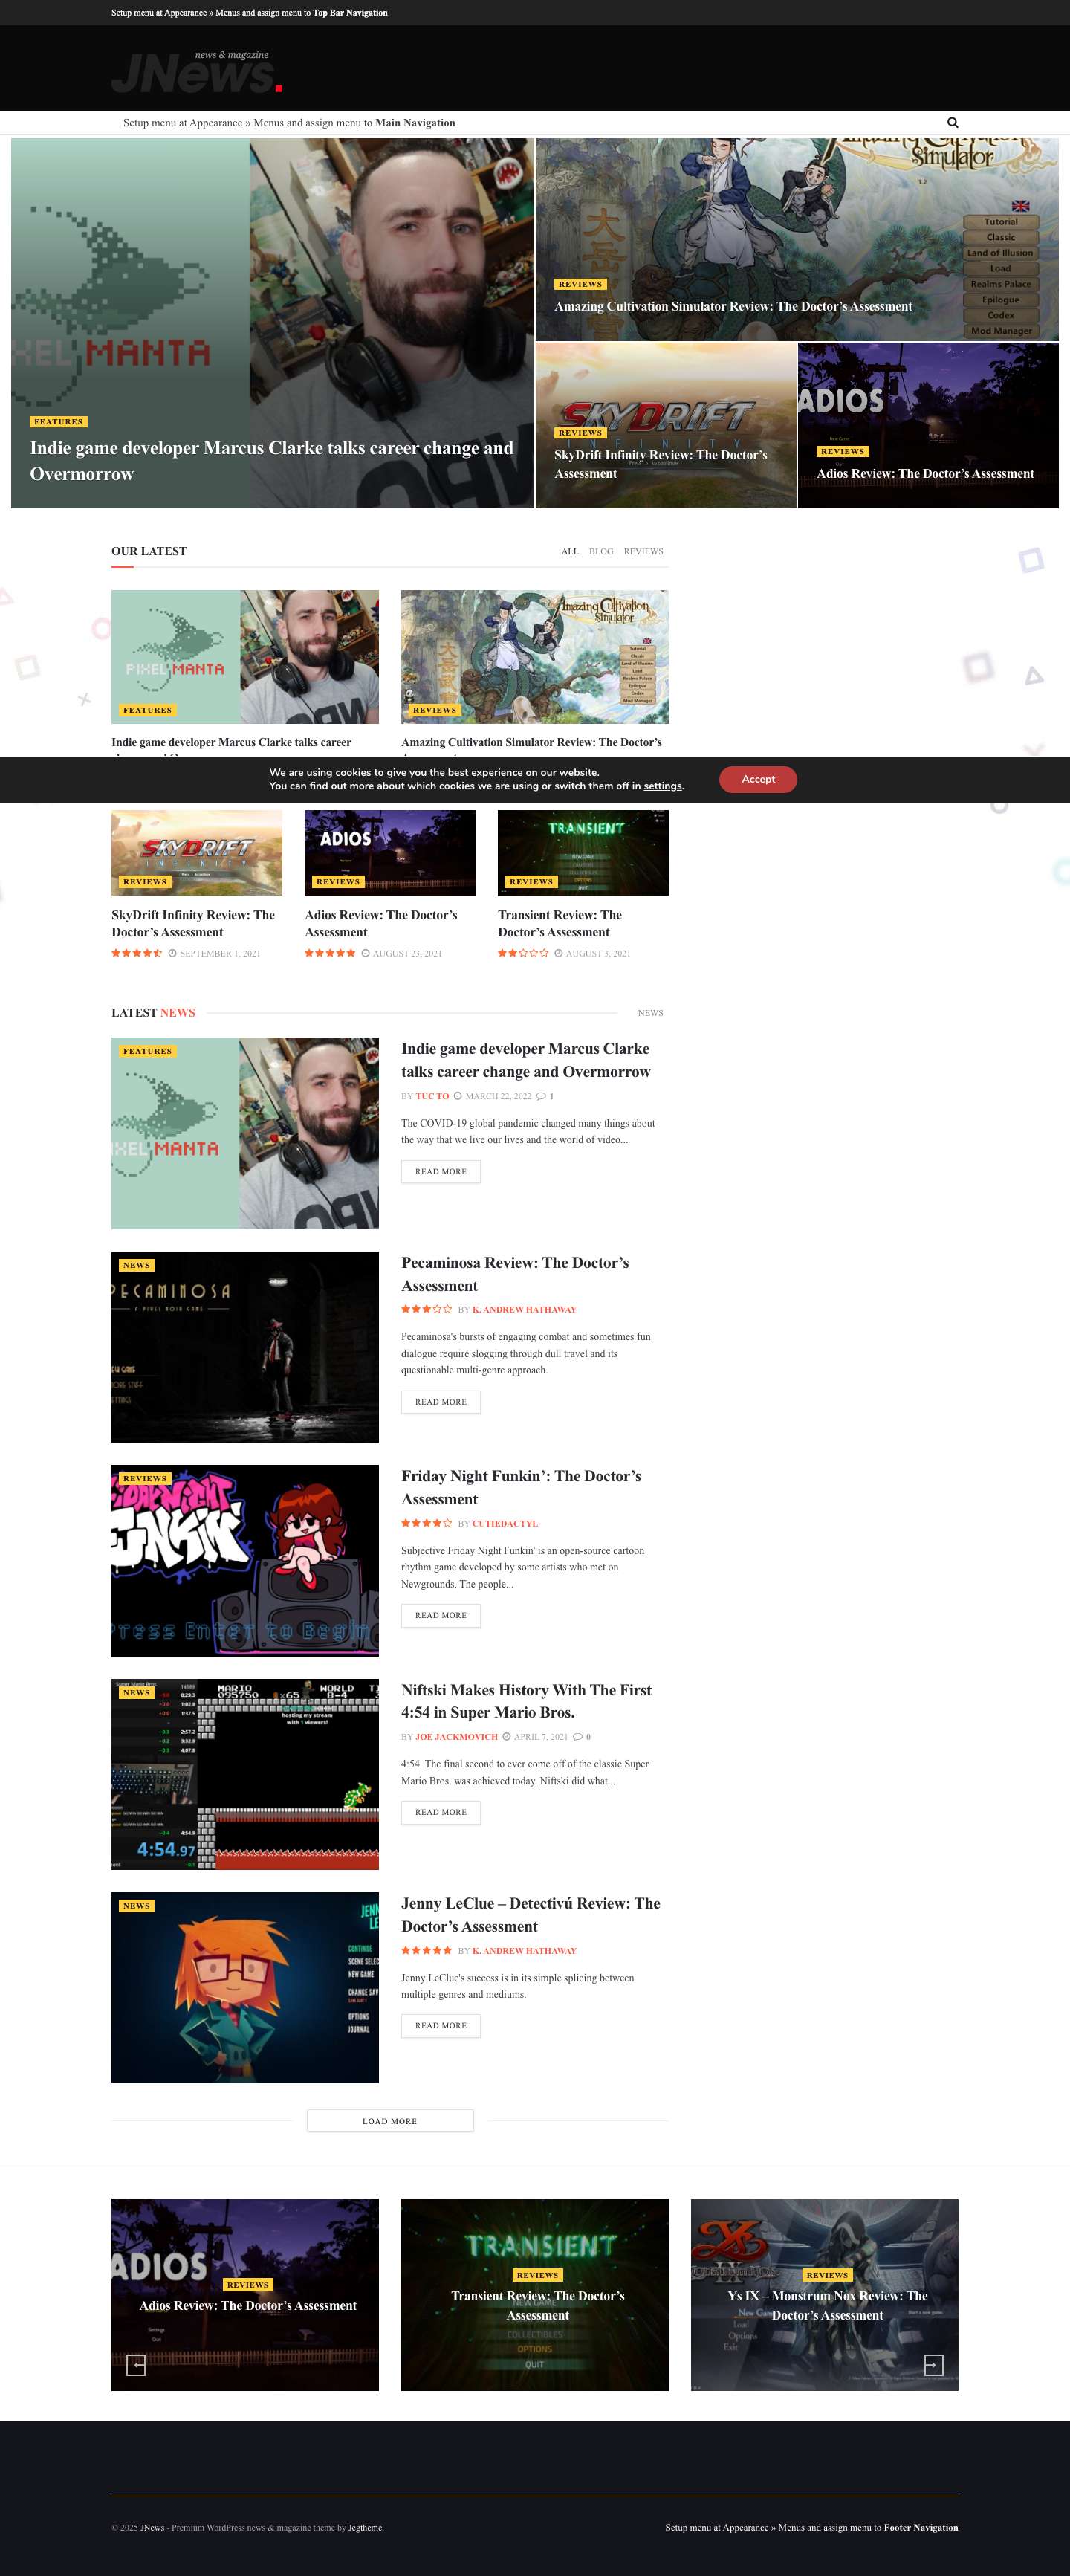Click the star rating under Friday Night Funkin'
Viewport: 1070px width, 2576px height.
(426, 1523)
